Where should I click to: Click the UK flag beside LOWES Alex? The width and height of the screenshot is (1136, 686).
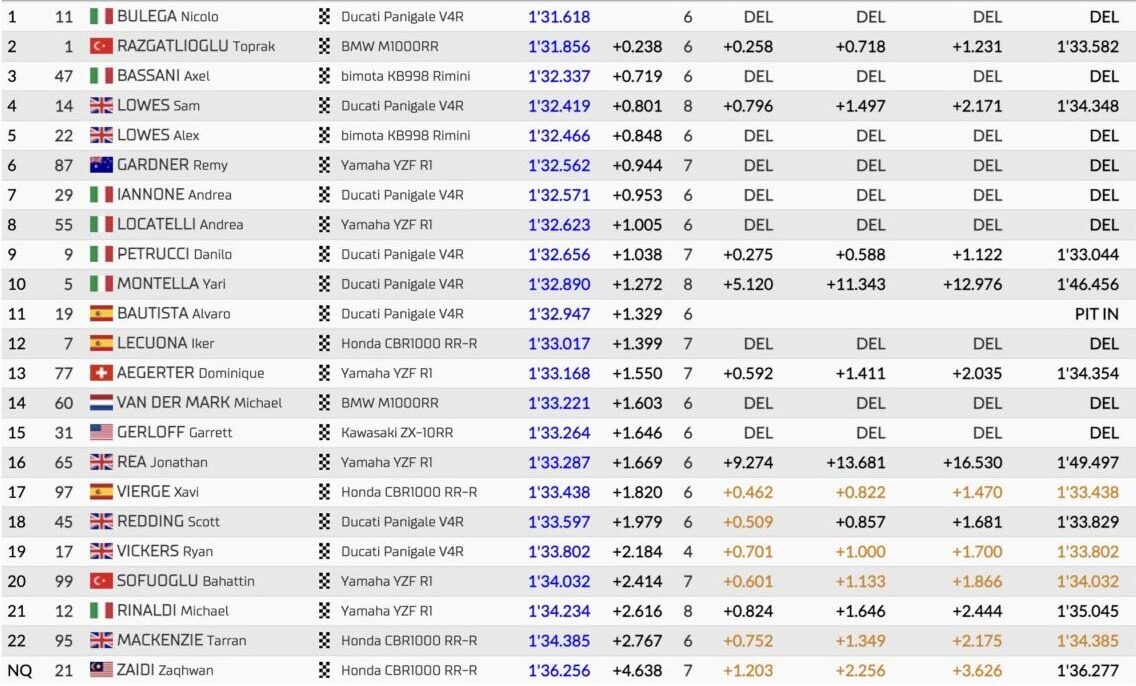pos(101,135)
